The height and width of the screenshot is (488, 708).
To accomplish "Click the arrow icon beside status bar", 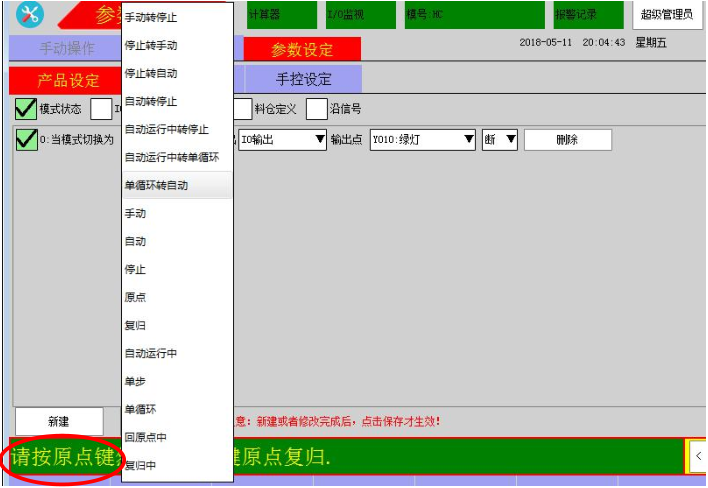I will (697, 456).
